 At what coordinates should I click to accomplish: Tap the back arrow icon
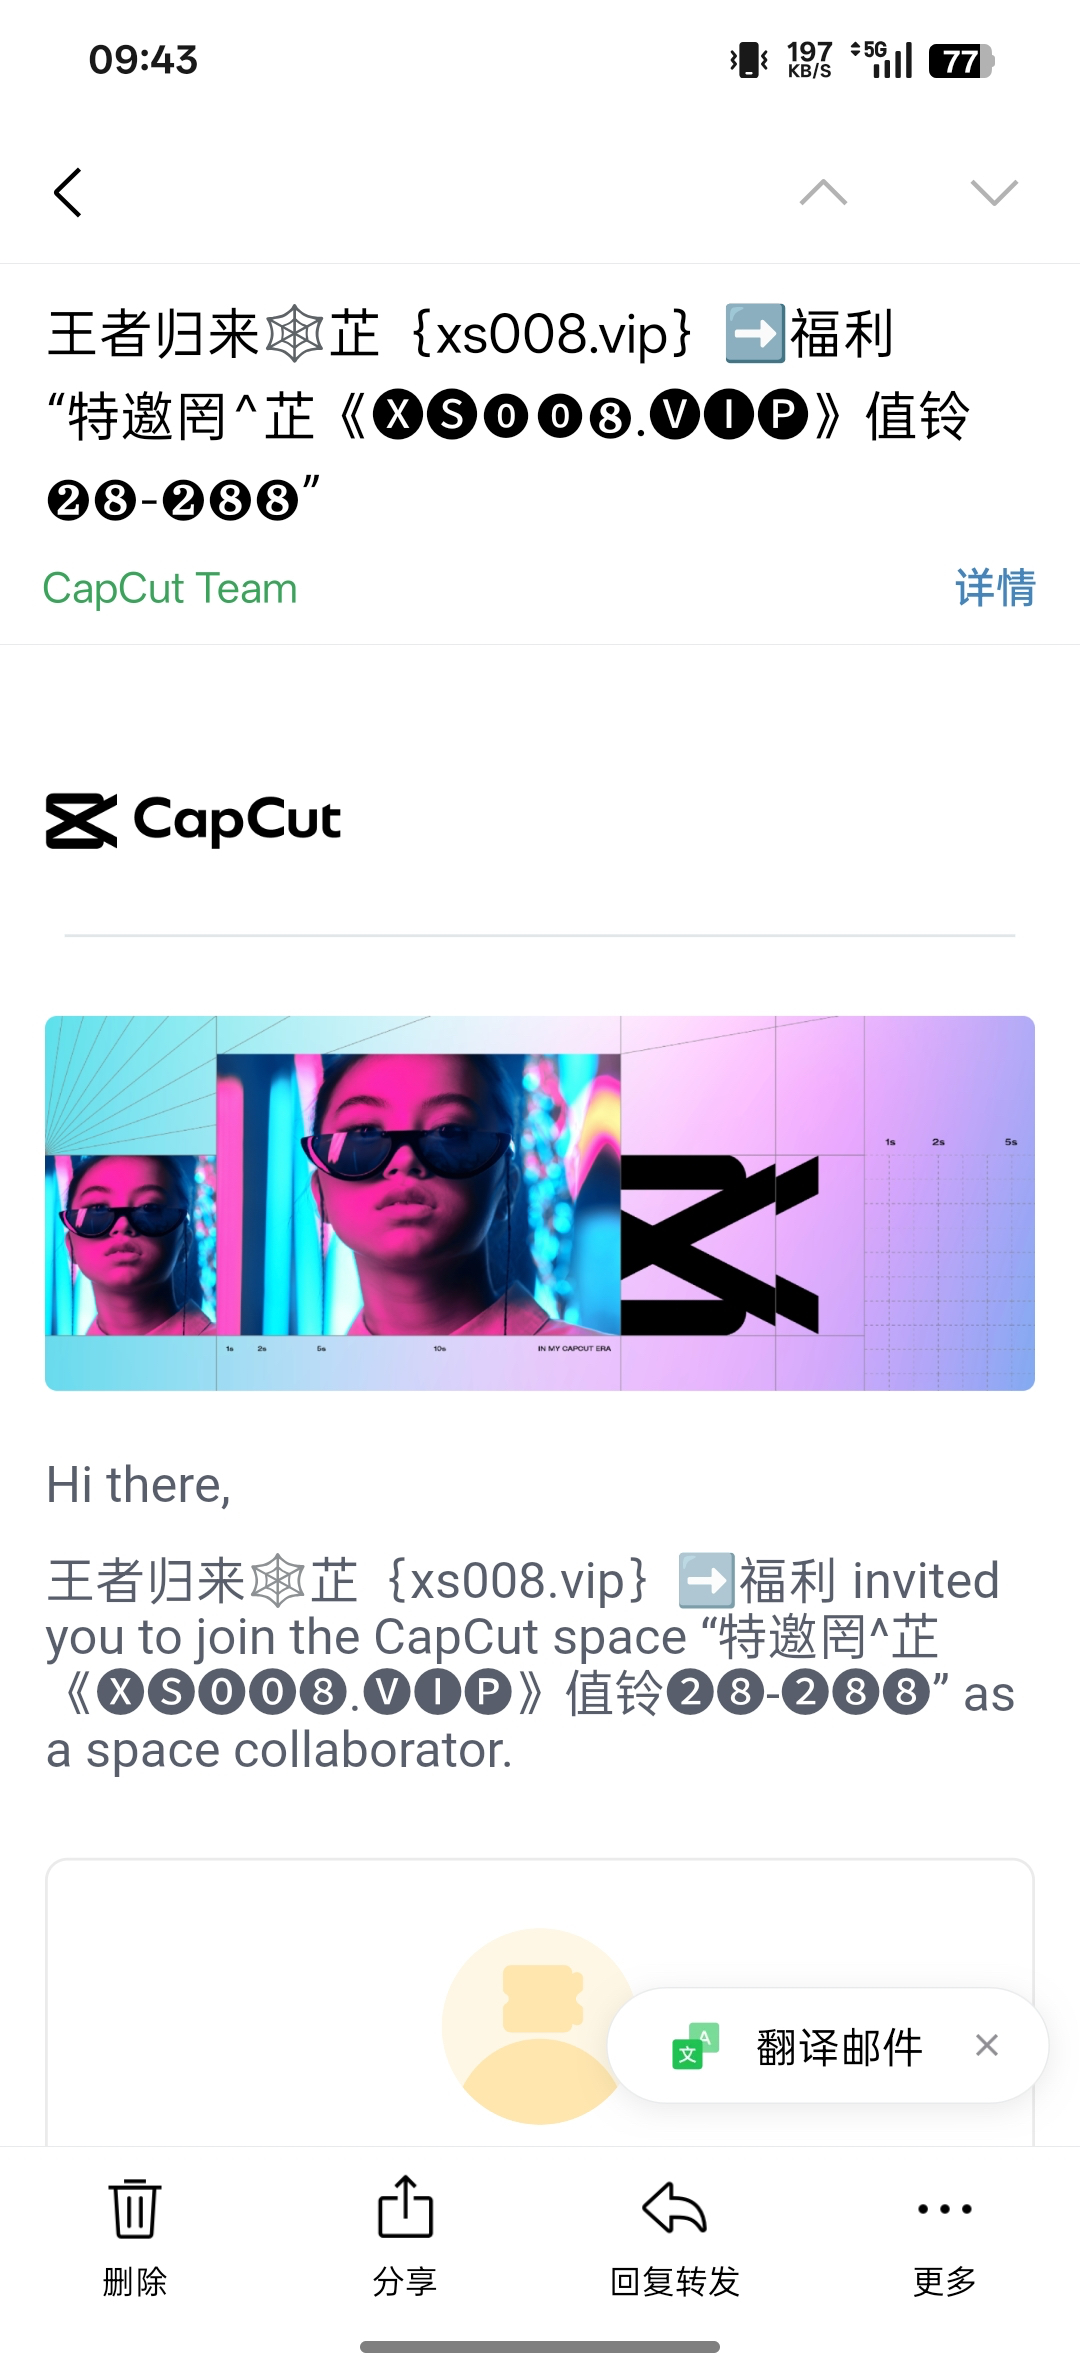[x=67, y=192]
